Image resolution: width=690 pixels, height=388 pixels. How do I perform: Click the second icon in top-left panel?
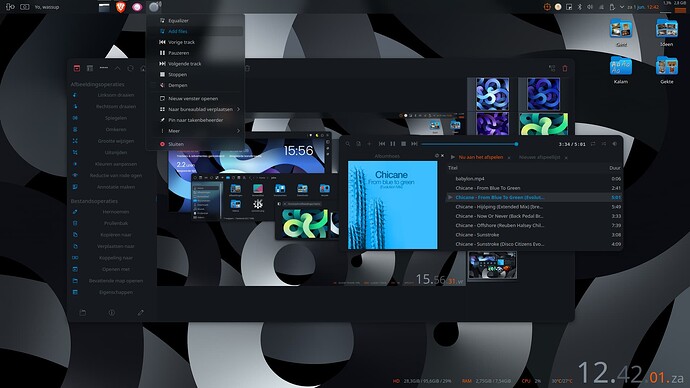point(25,7)
